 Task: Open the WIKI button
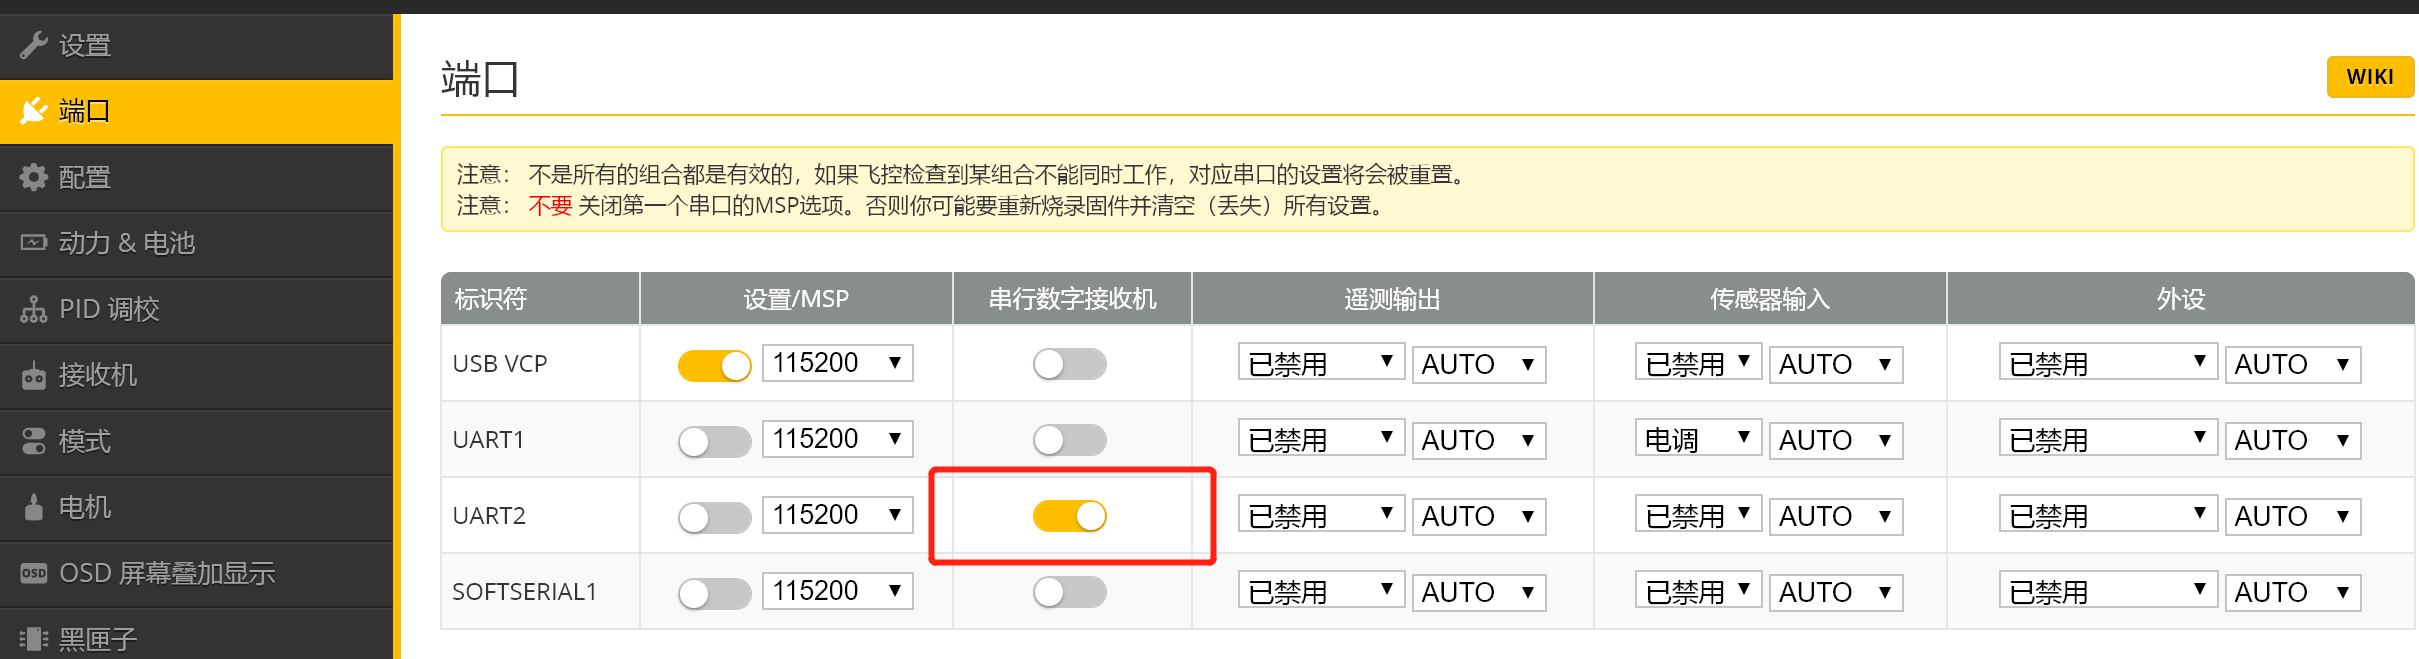[2370, 77]
